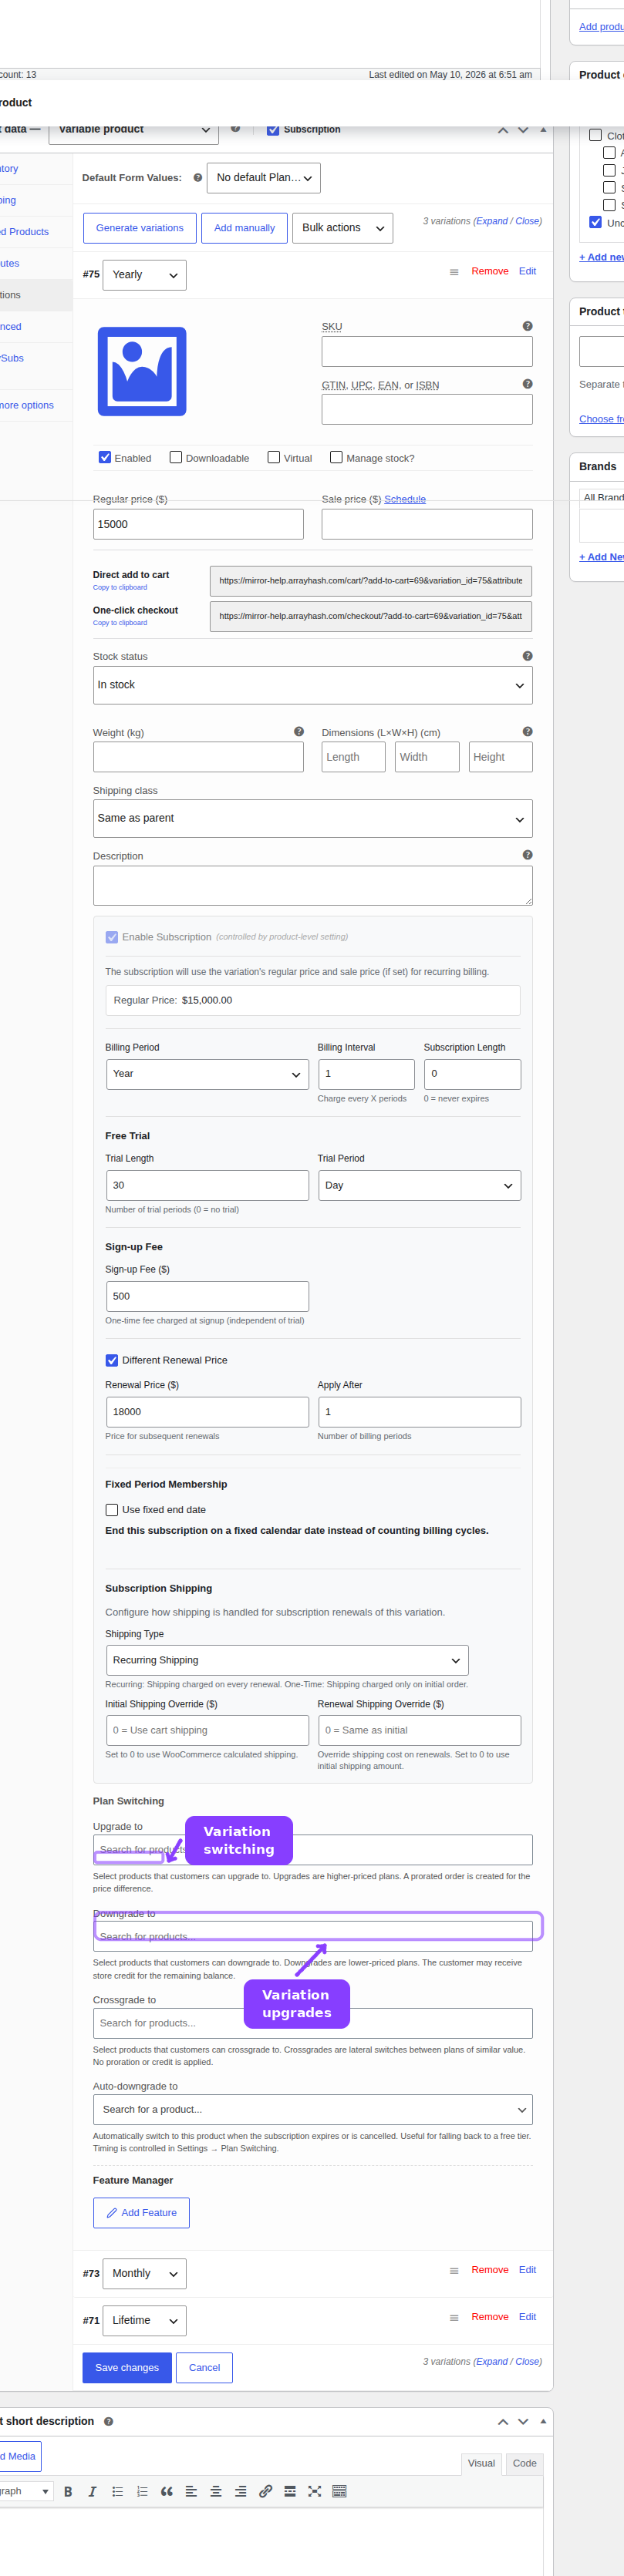The image size is (624, 2576).
Task: Toggle the editor's extra toolbar row
Action: [339, 2492]
